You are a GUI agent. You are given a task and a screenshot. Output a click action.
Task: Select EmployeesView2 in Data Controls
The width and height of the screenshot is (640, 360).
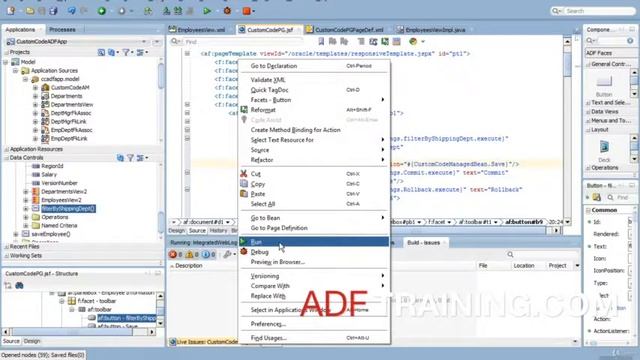pos(61,200)
